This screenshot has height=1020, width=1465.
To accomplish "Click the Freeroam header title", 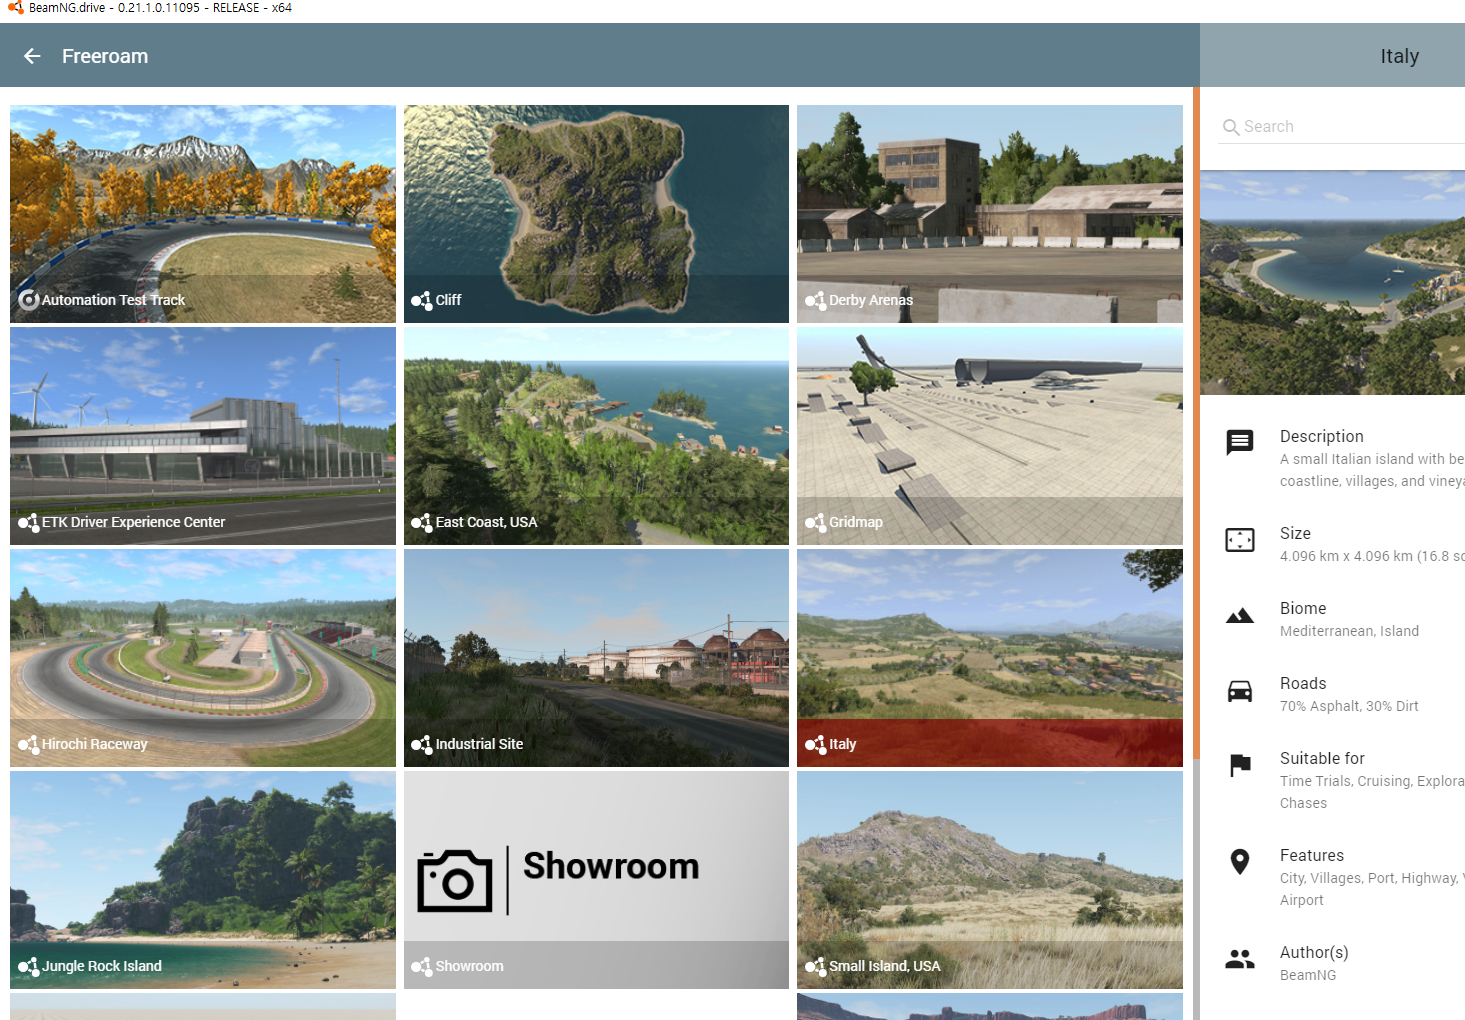I will (x=105, y=56).
